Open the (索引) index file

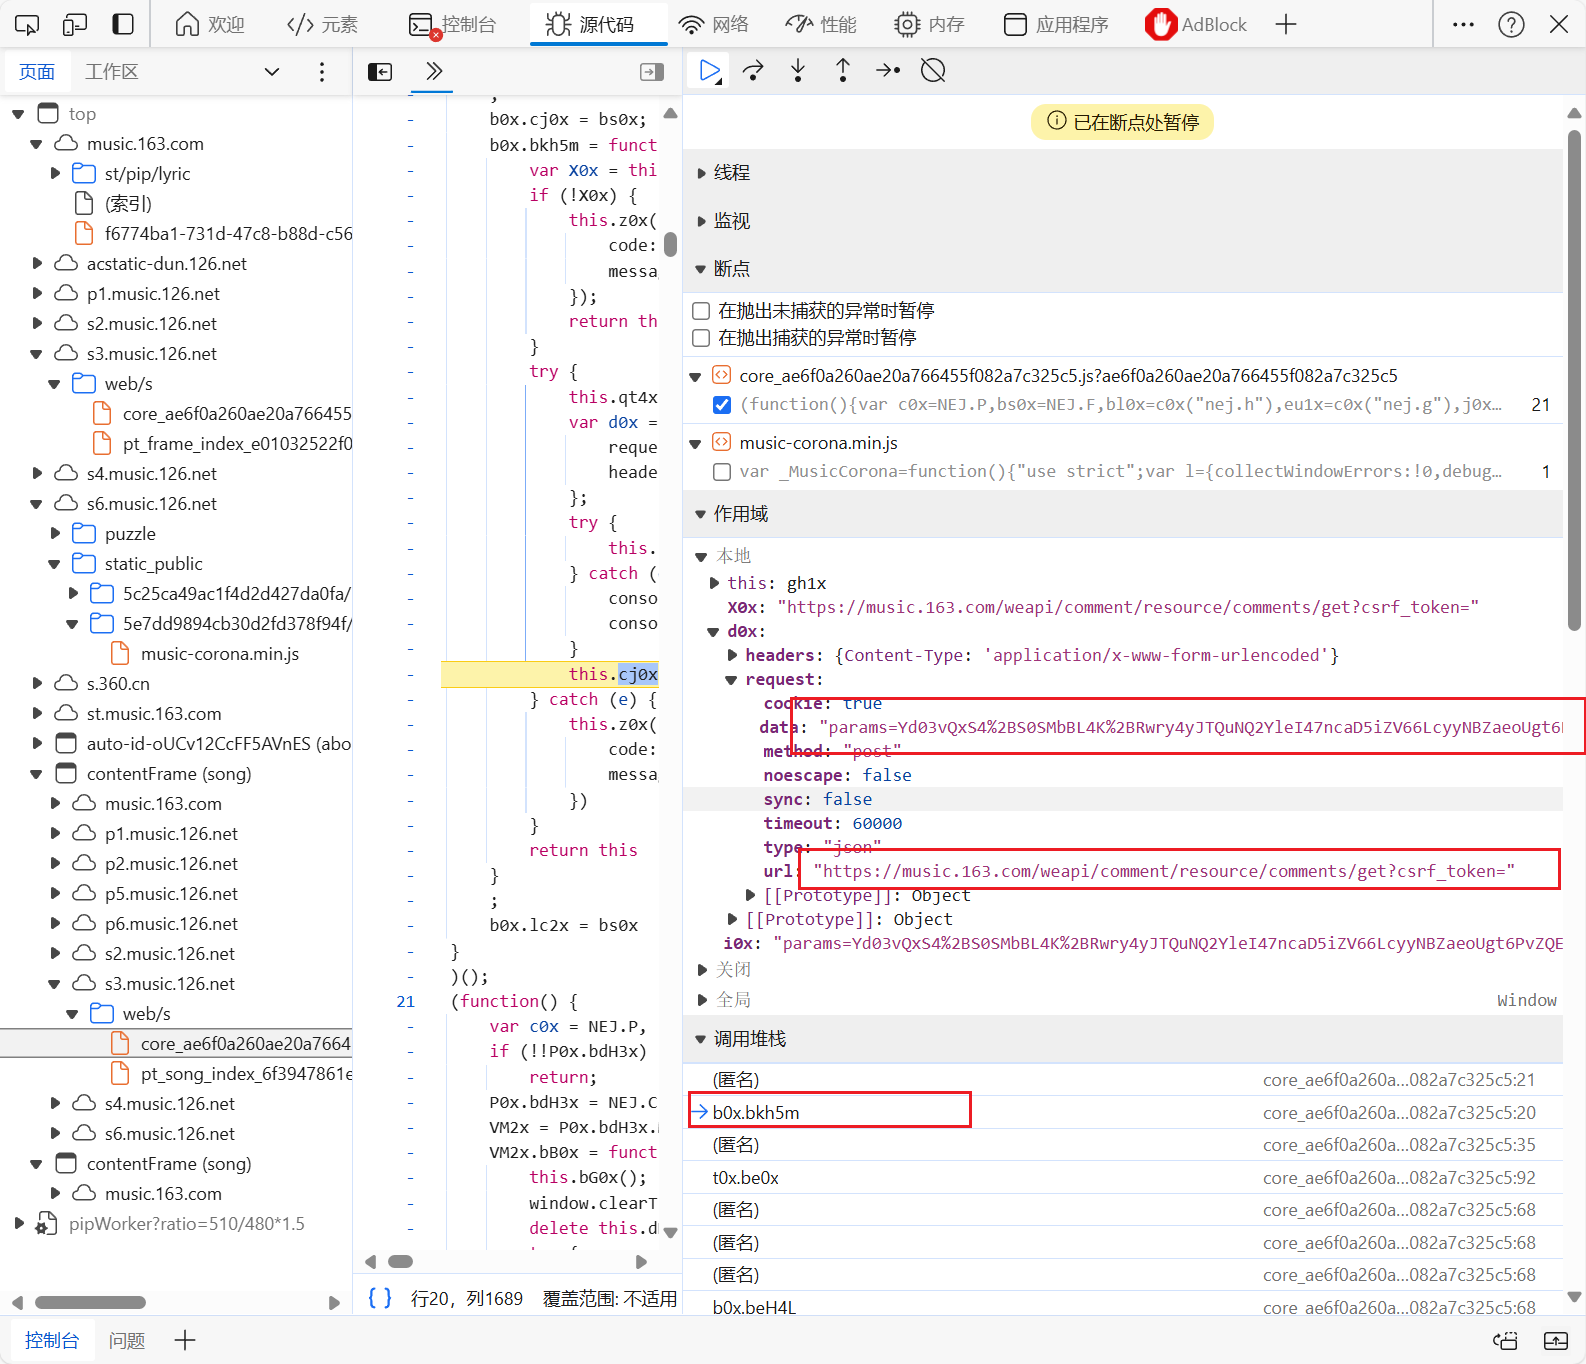pyautogui.click(x=128, y=204)
